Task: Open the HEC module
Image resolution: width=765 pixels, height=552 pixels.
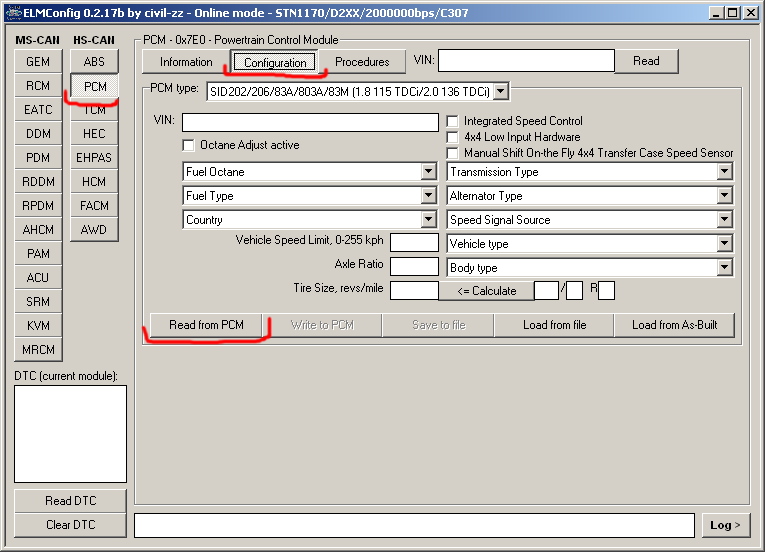Action: (x=94, y=134)
